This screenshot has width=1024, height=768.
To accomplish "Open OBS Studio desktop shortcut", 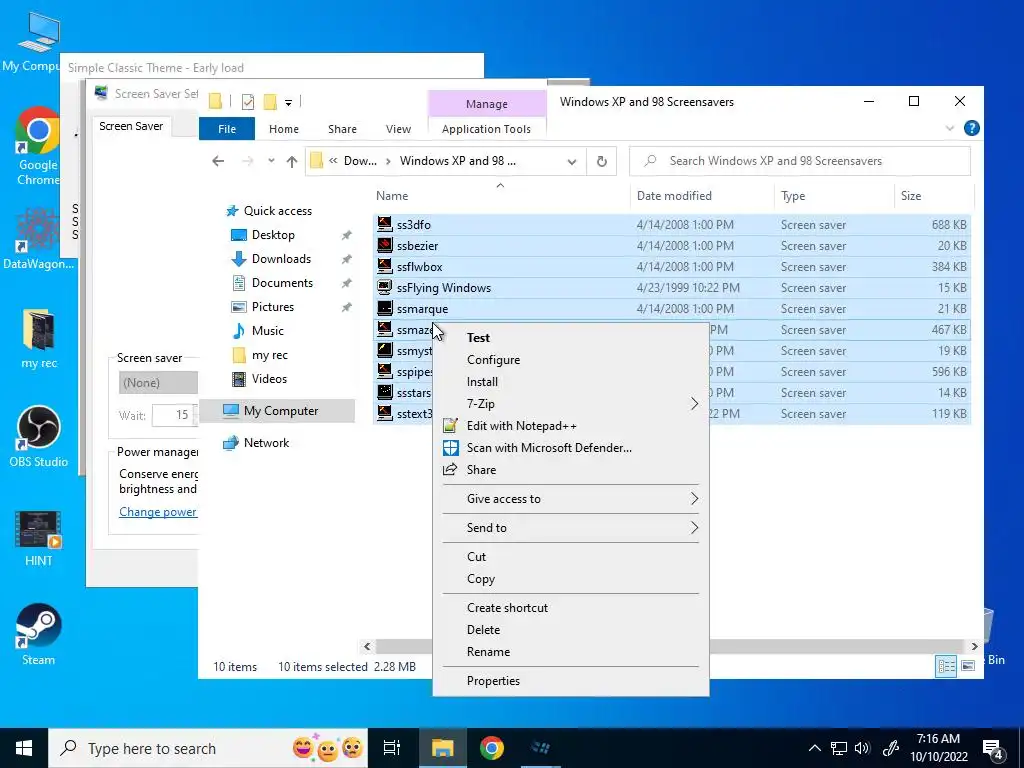I will point(38,436).
